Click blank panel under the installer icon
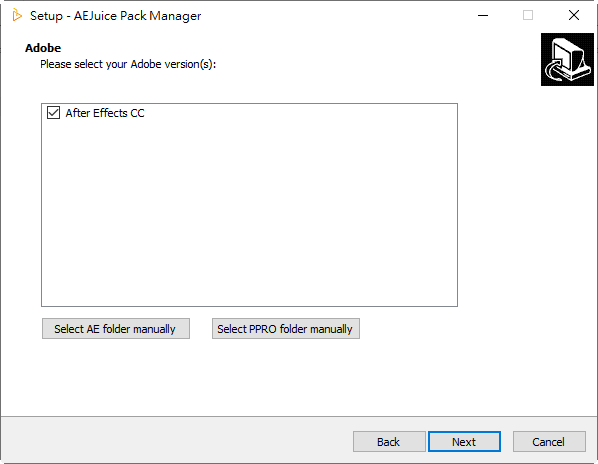 tap(567, 191)
